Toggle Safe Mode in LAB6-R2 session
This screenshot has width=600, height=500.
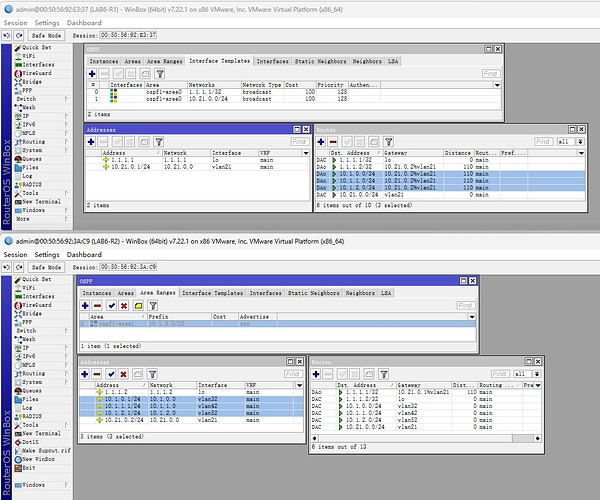[46, 267]
